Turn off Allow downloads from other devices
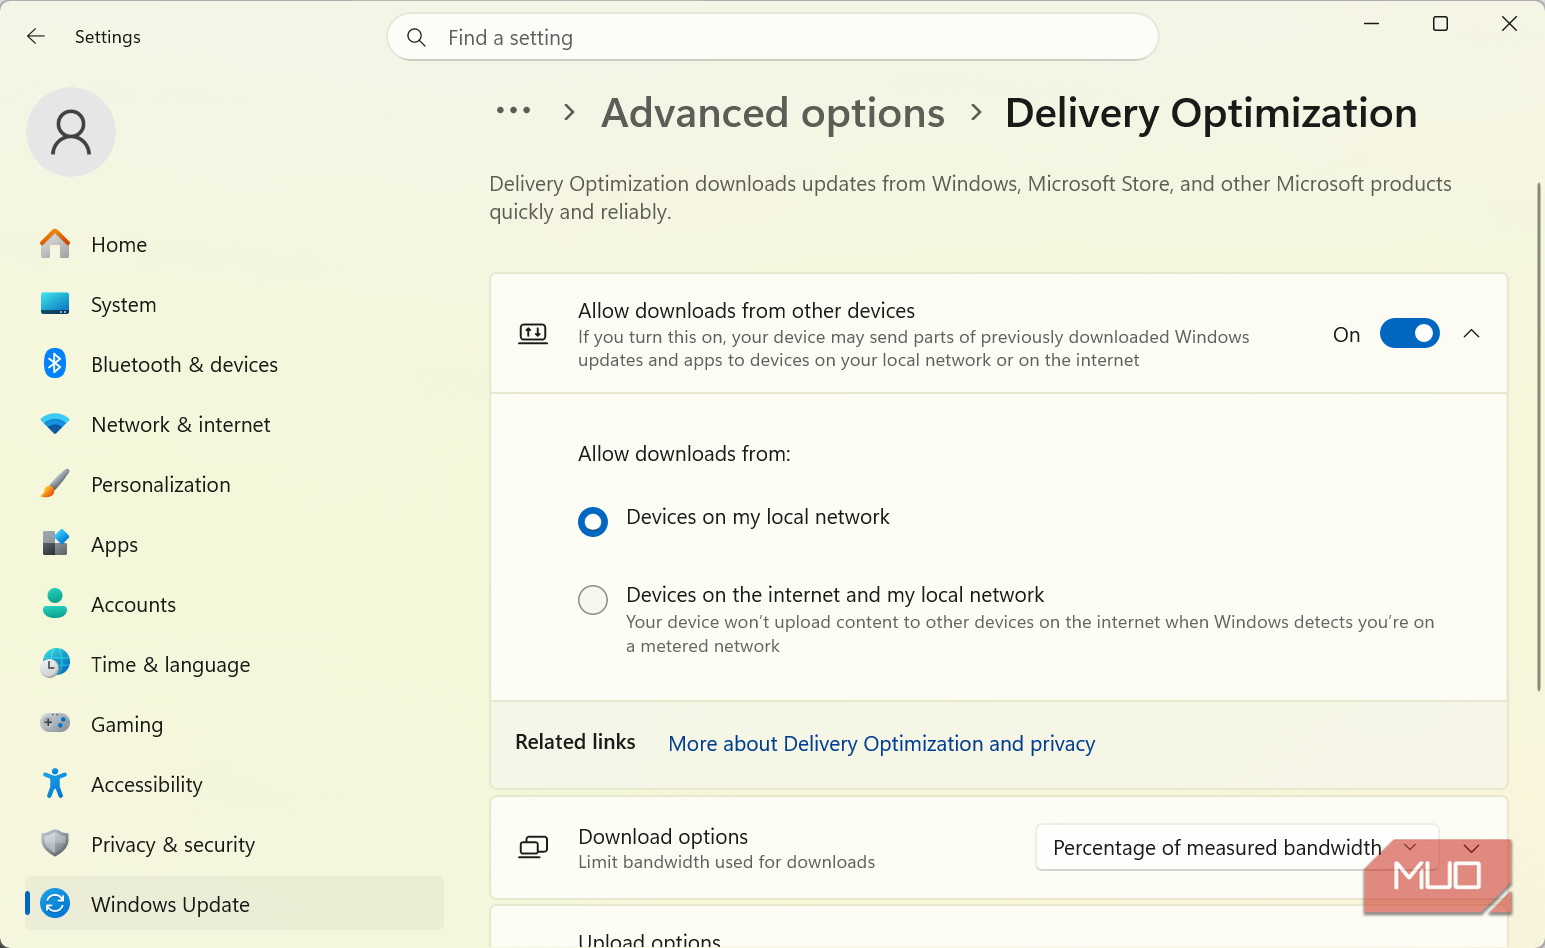 tap(1409, 334)
